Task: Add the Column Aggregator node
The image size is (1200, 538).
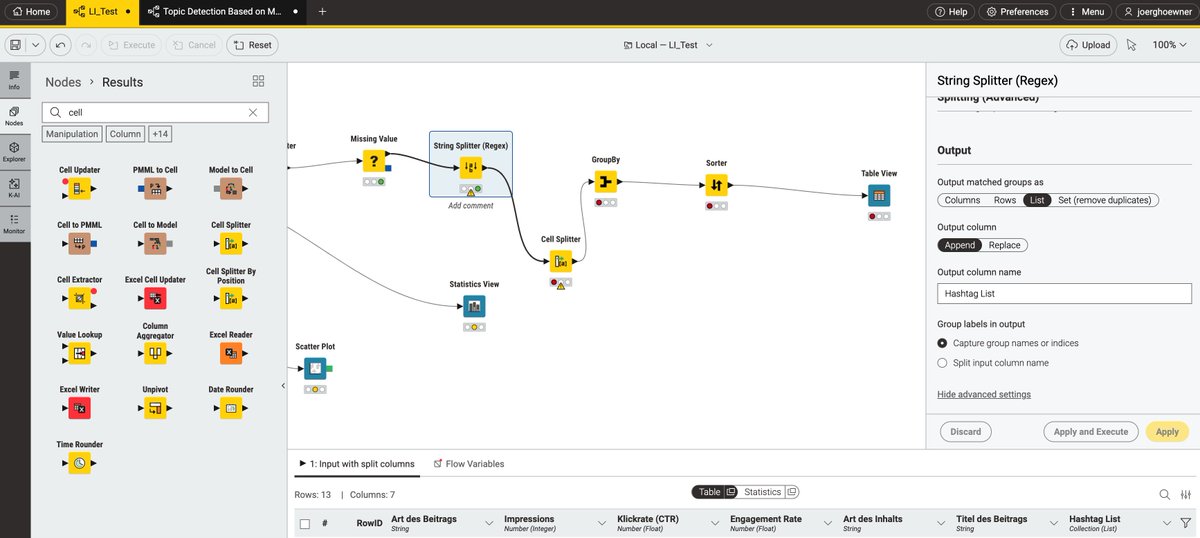Action: tap(155, 353)
